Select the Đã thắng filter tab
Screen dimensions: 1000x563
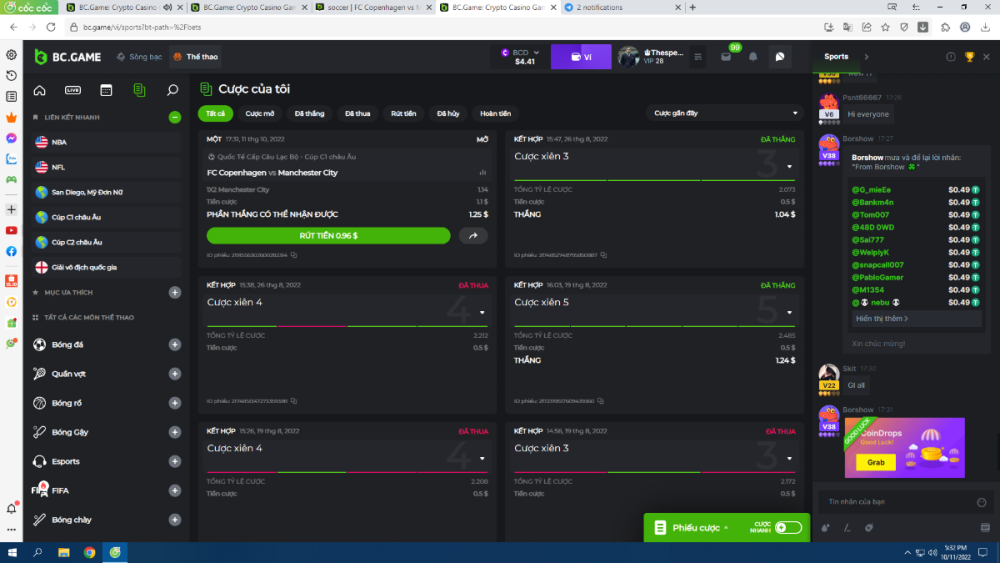click(309, 113)
